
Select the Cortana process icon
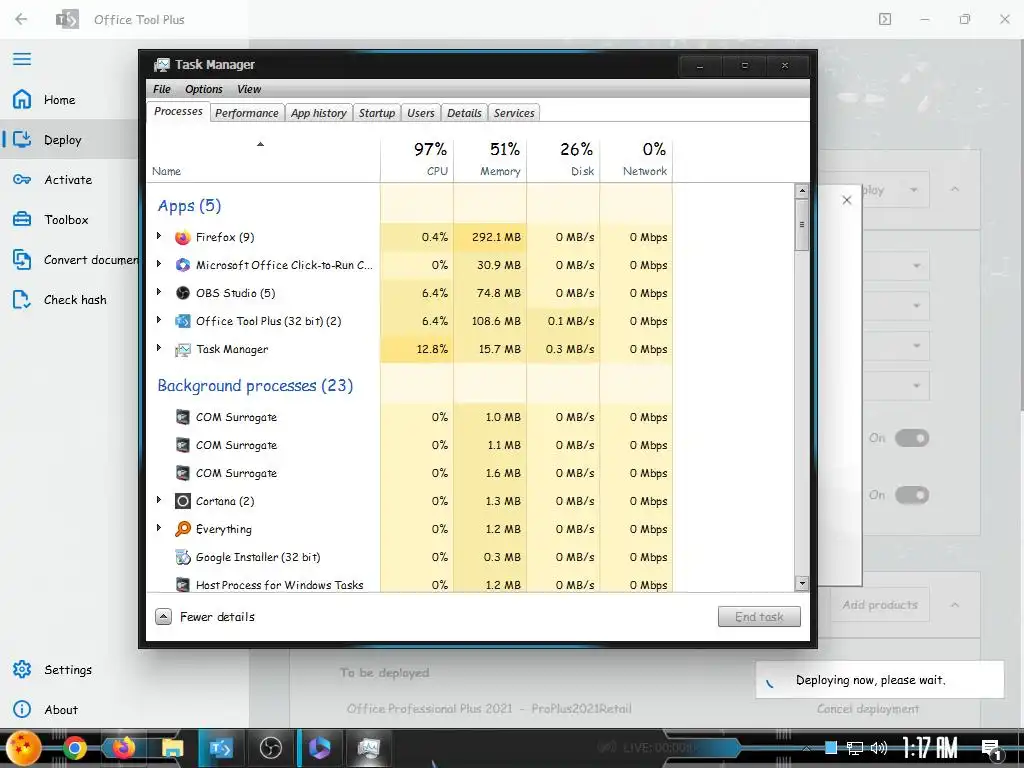pos(182,501)
